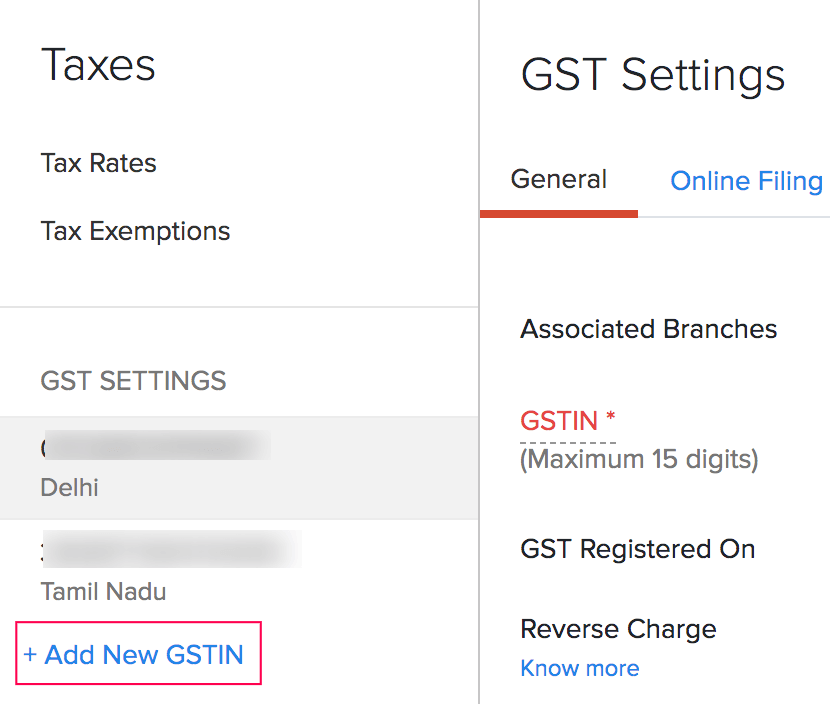Click the Reverse Charge label

click(x=618, y=629)
